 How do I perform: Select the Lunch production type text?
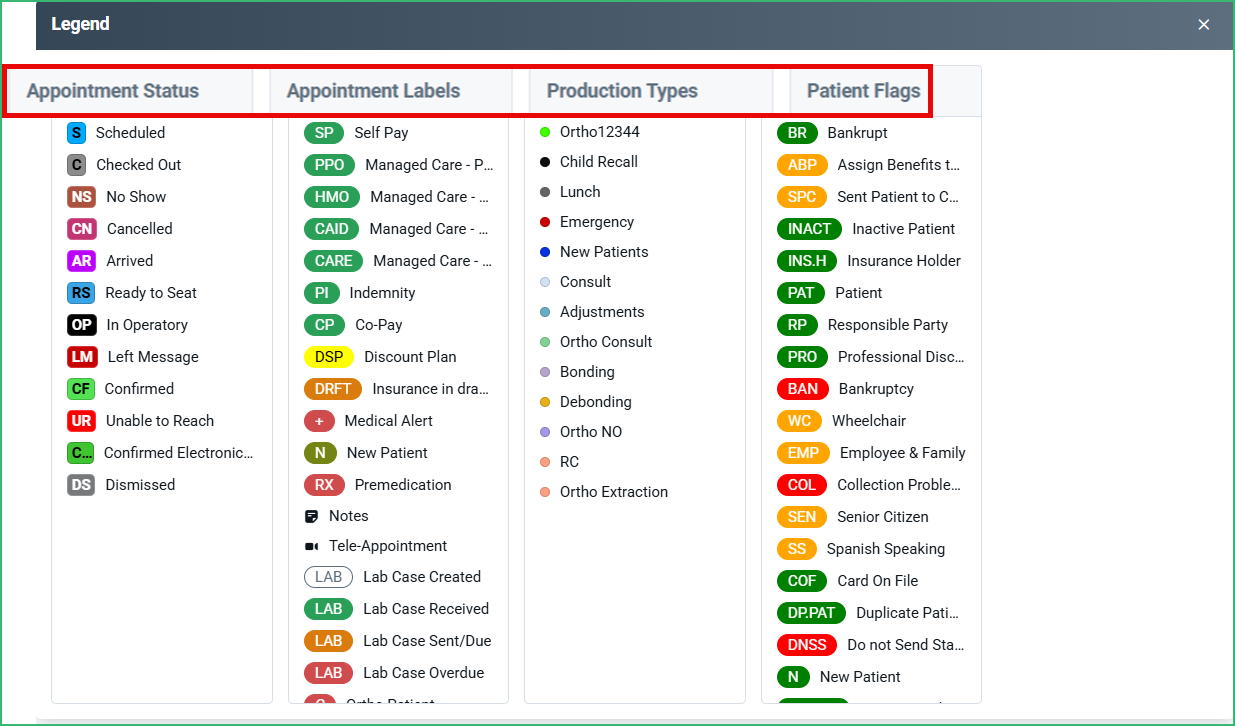pos(580,192)
